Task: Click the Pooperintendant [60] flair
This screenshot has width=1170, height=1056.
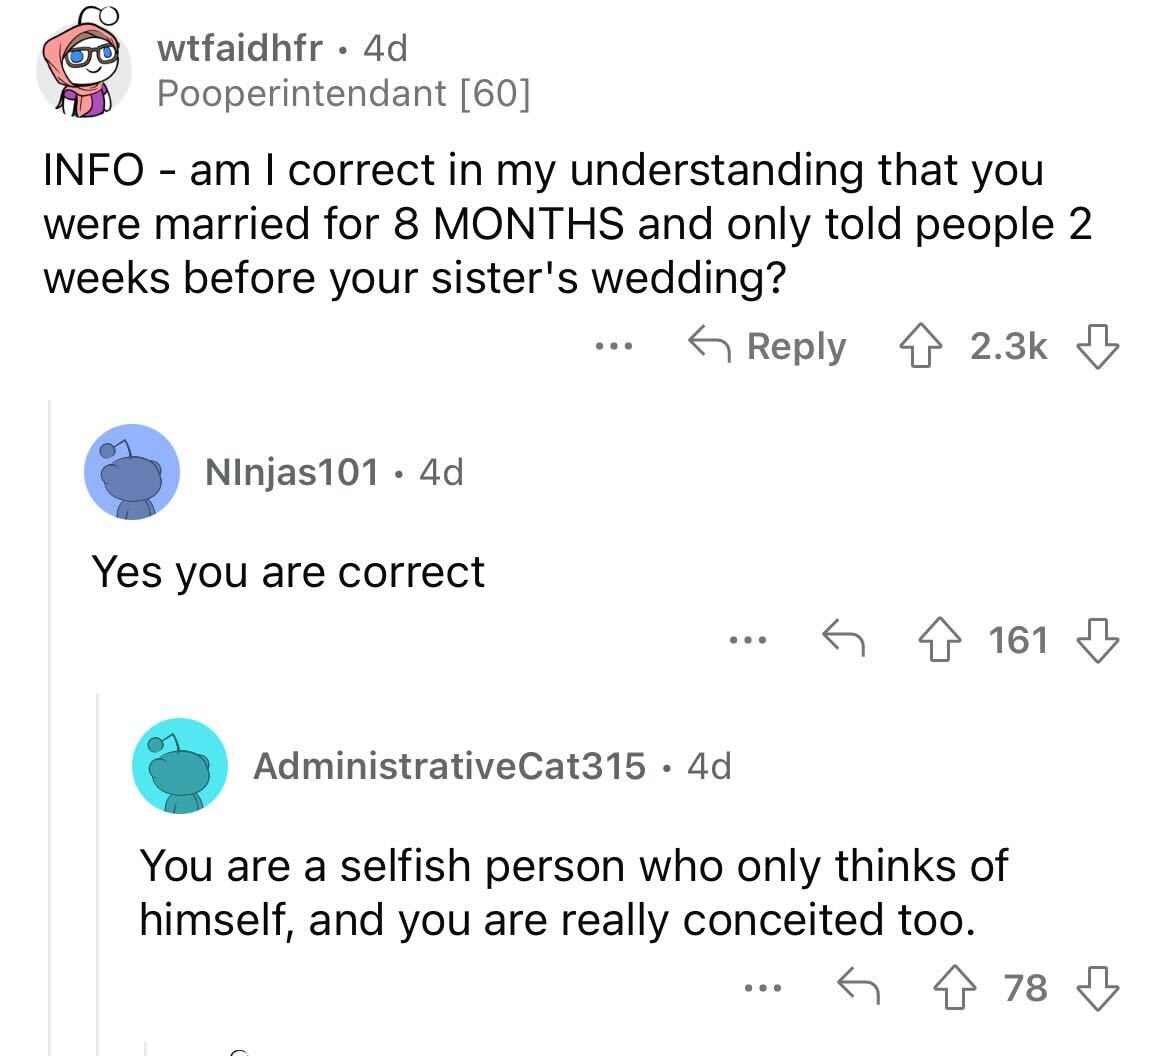Action: click(x=344, y=94)
